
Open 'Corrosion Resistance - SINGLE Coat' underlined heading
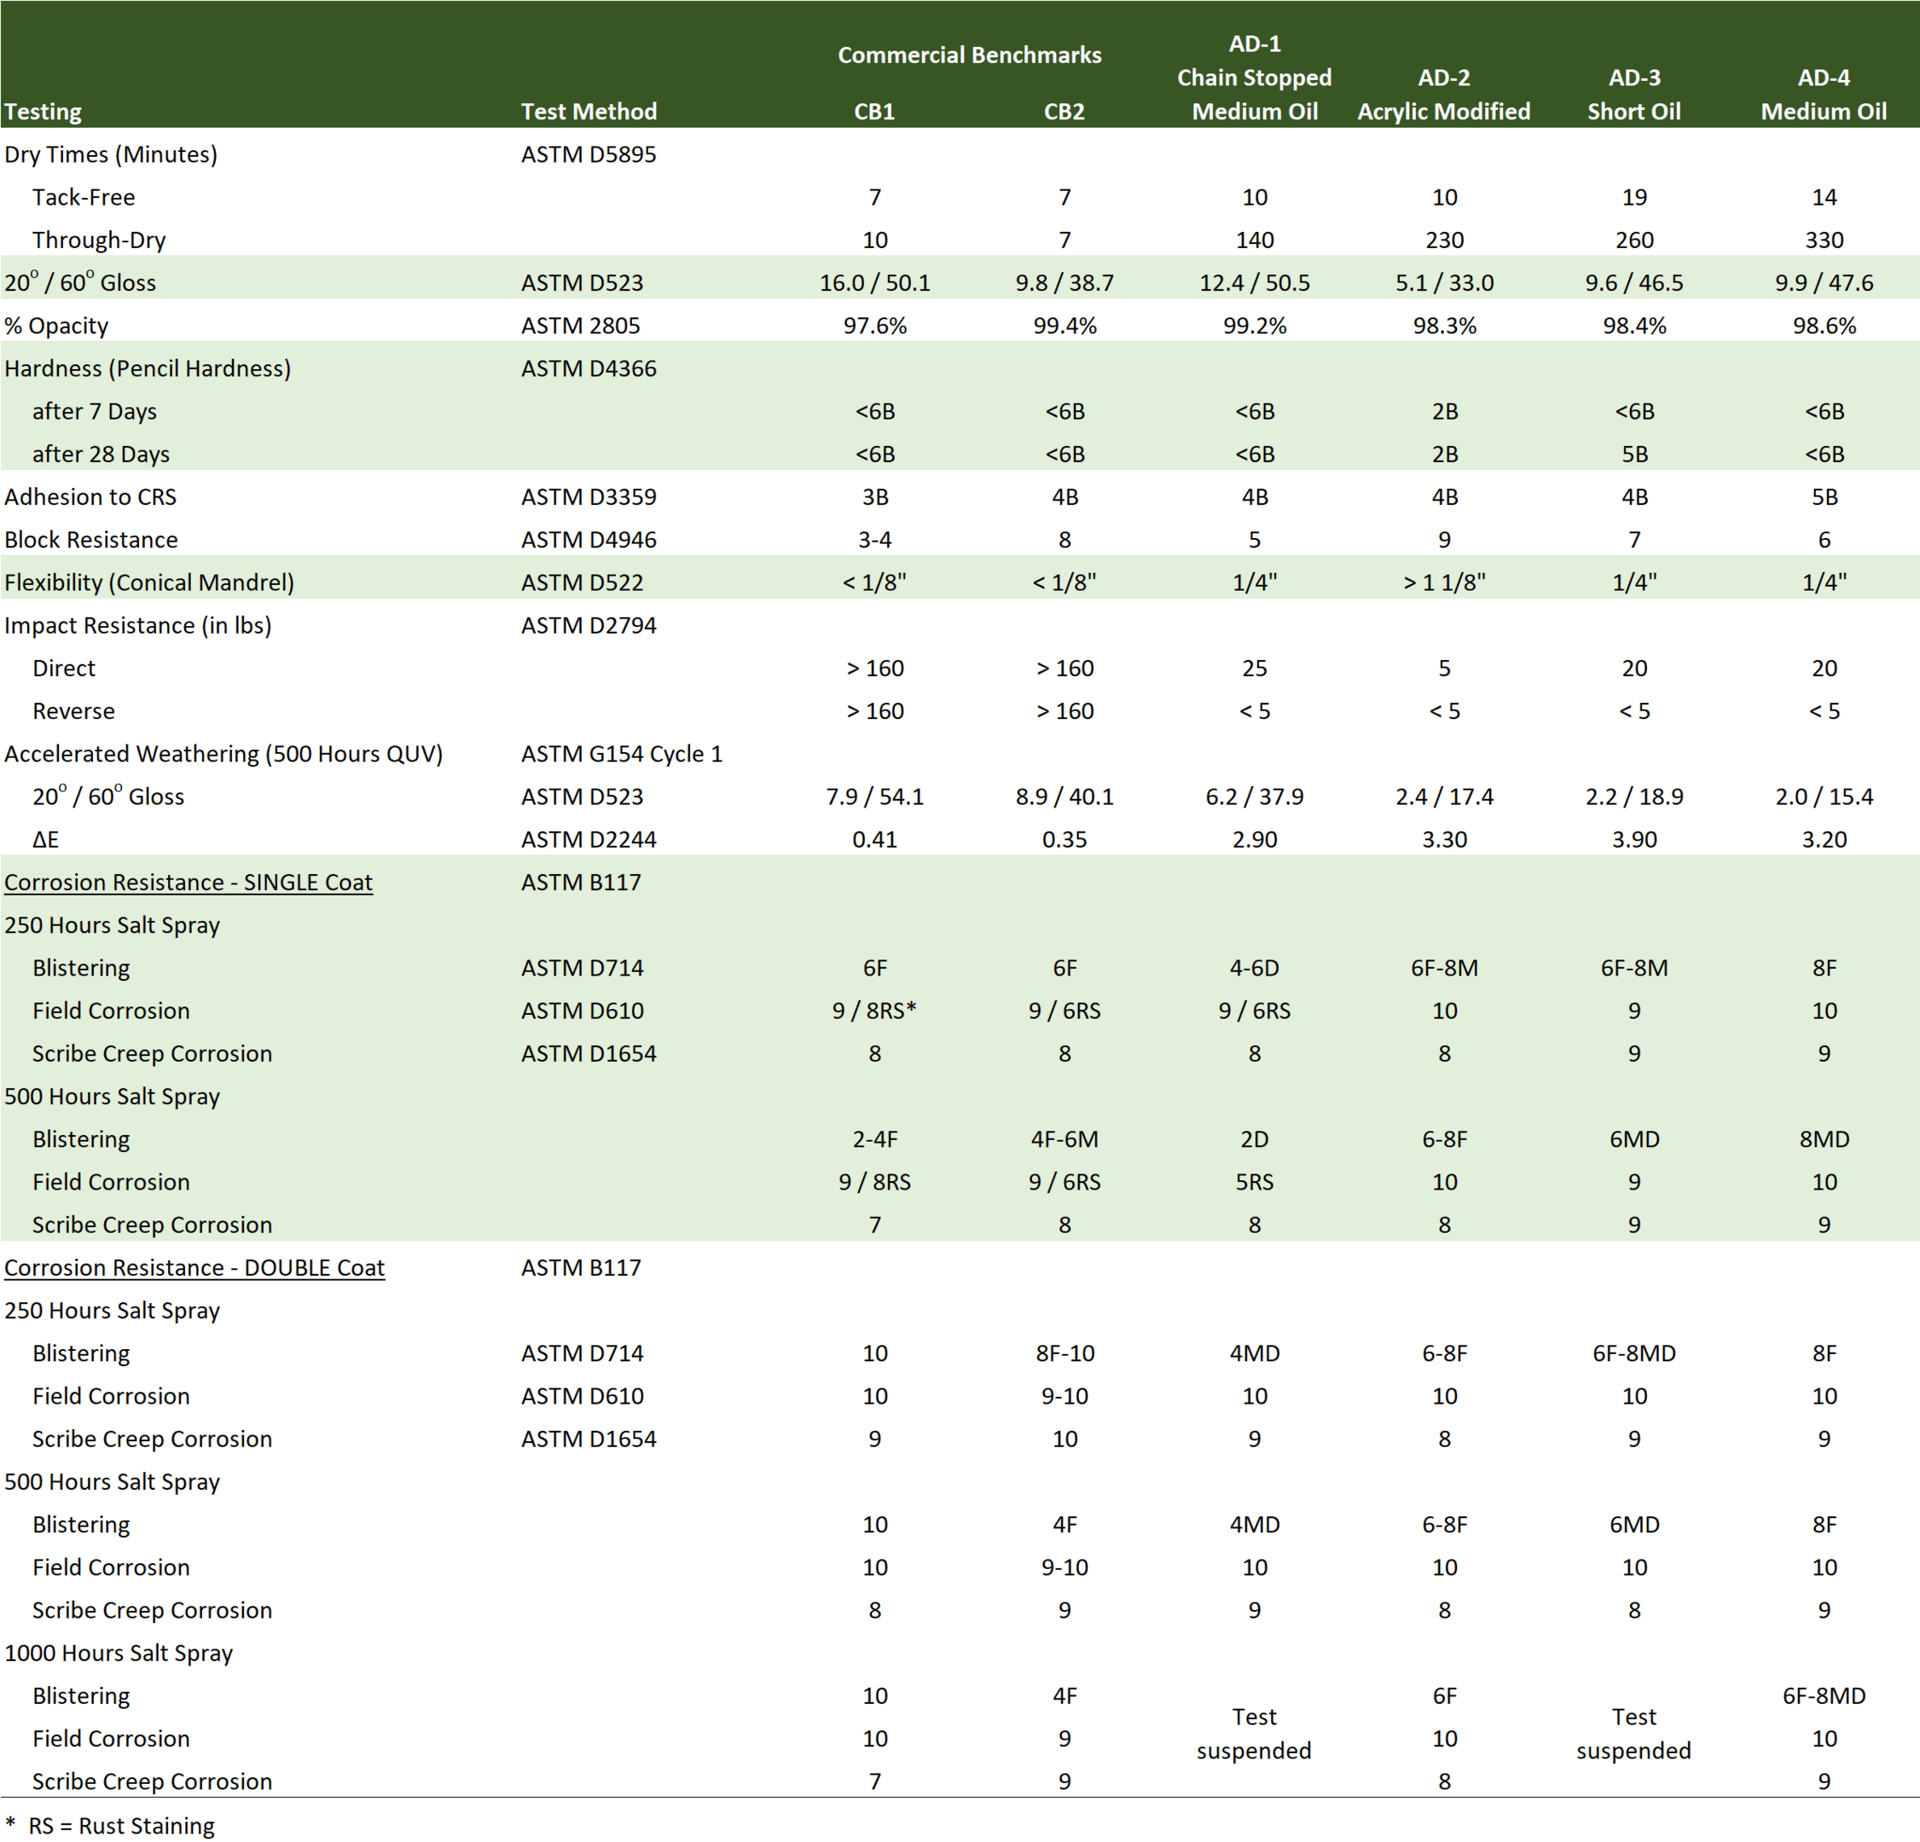188,883
